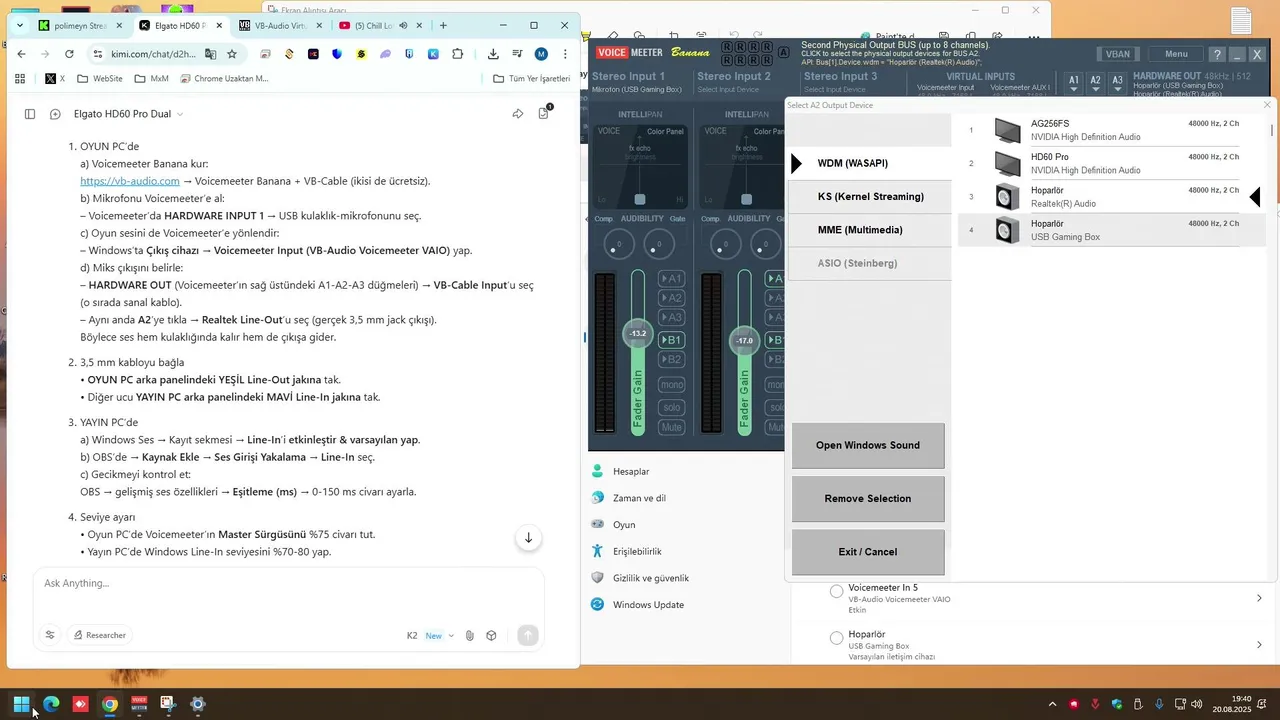Expand Hoparlör USB Gaming Box chevron
The height and width of the screenshot is (720, 1280).
[1259, 644]
